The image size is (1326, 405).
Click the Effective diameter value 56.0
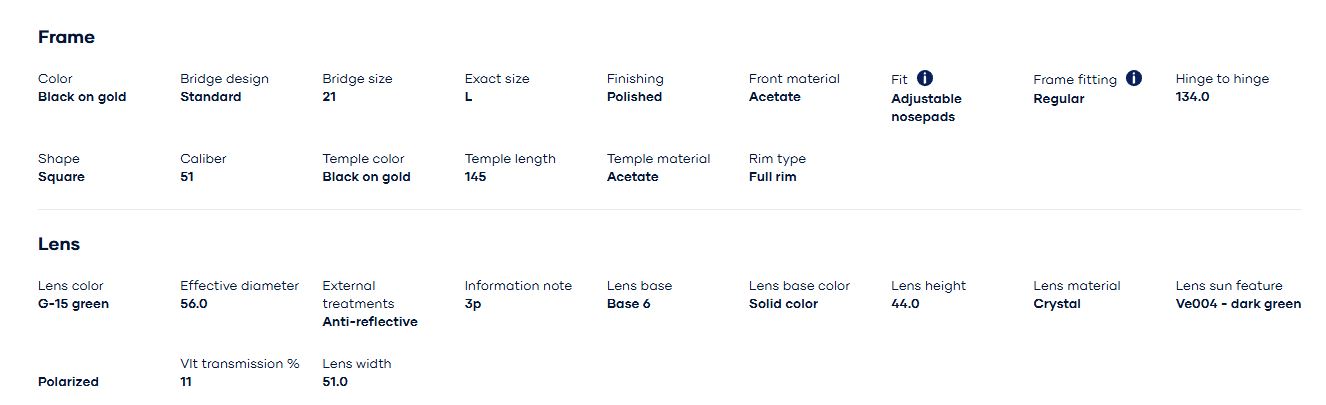[x=194, y=304]
